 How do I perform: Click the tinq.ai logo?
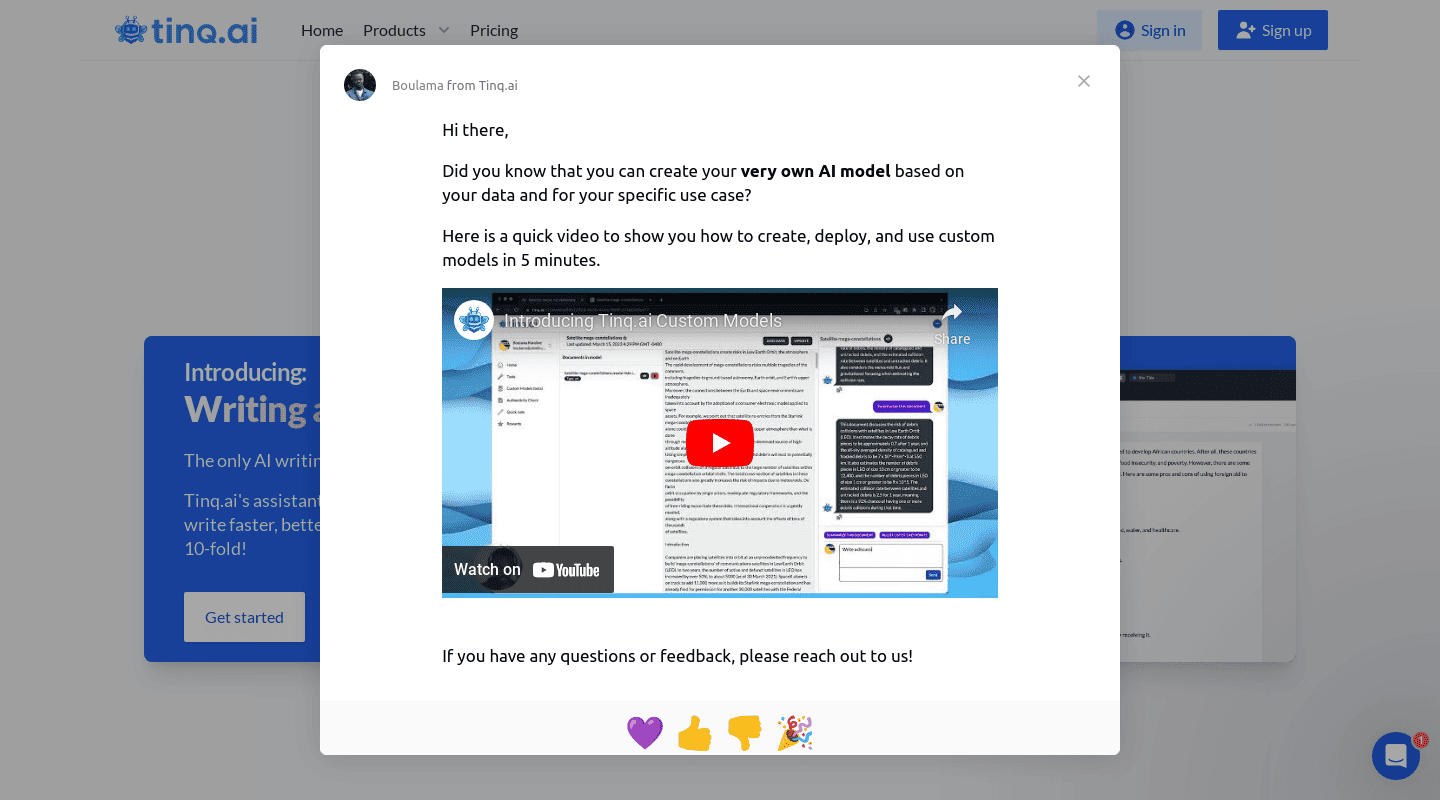[186, 30]
